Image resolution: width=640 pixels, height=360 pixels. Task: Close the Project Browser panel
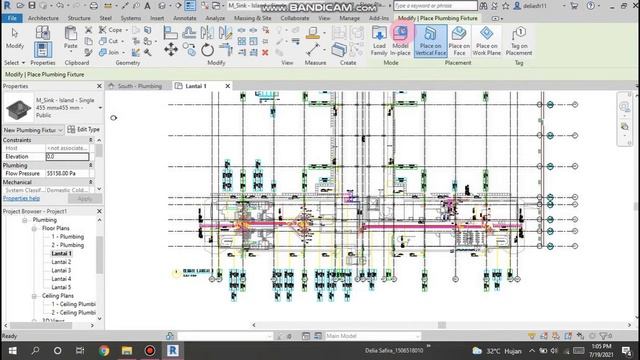point(99,211)
